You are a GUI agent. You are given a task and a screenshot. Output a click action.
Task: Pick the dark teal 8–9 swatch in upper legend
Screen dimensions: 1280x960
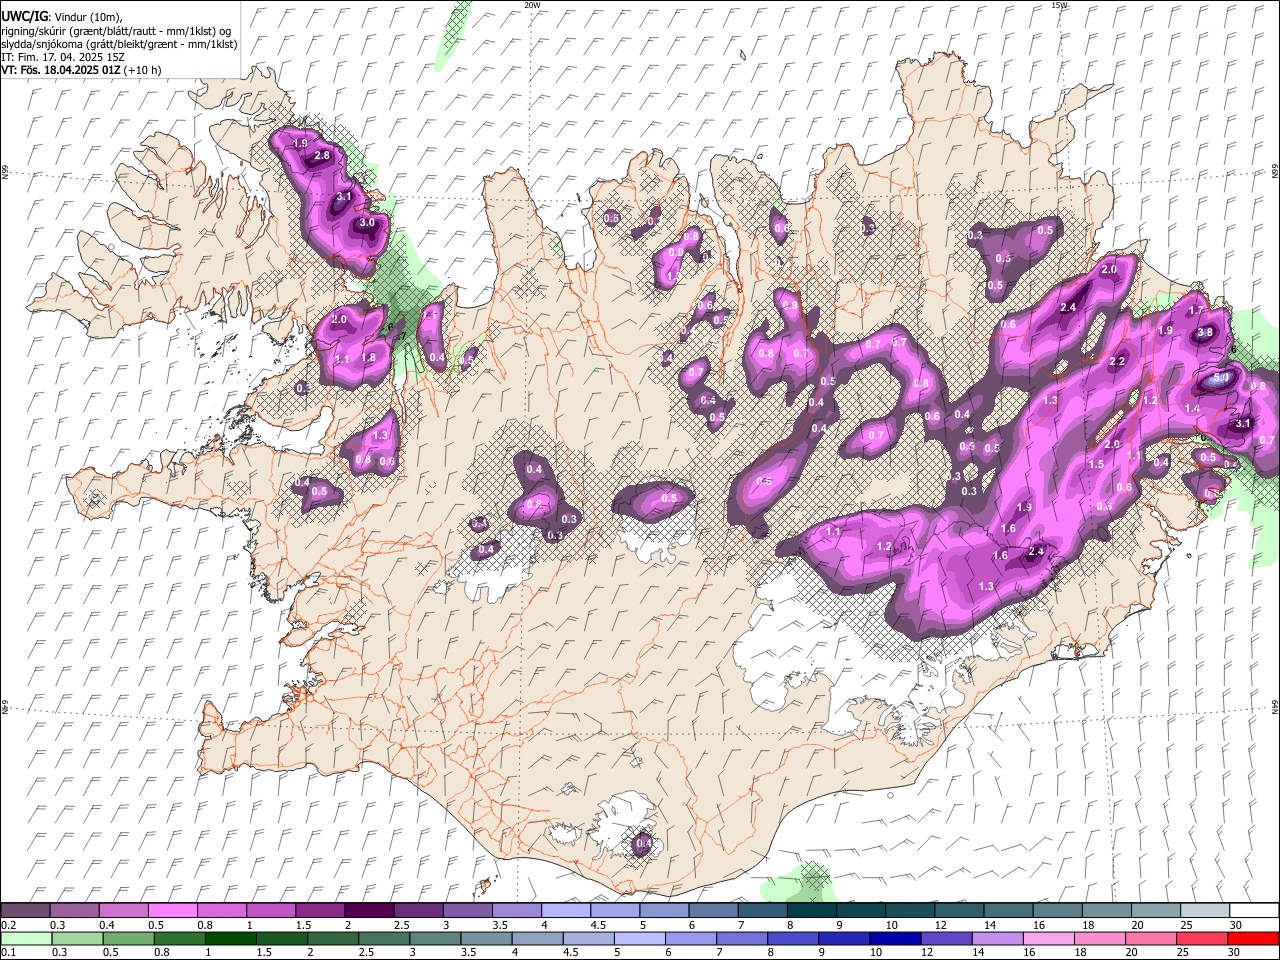(811, 911)
